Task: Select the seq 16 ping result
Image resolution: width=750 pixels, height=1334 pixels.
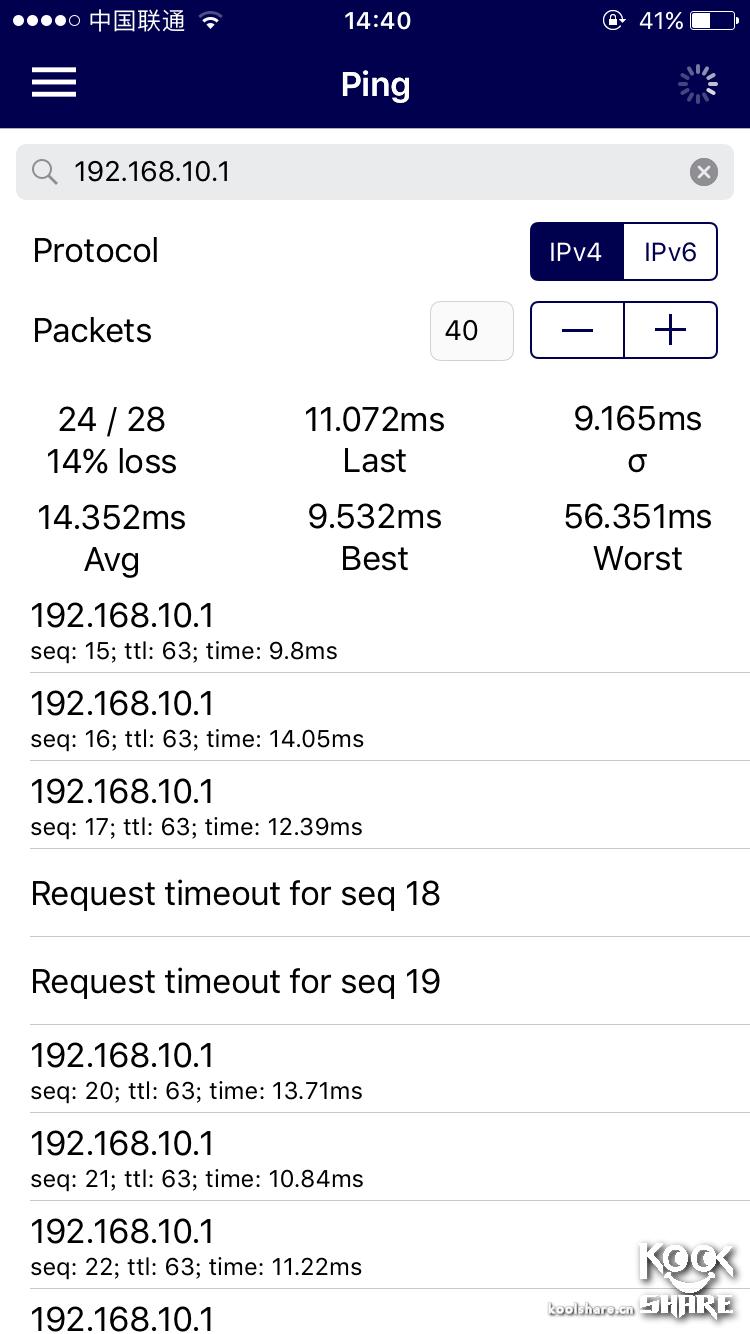Action: point(375,718)
